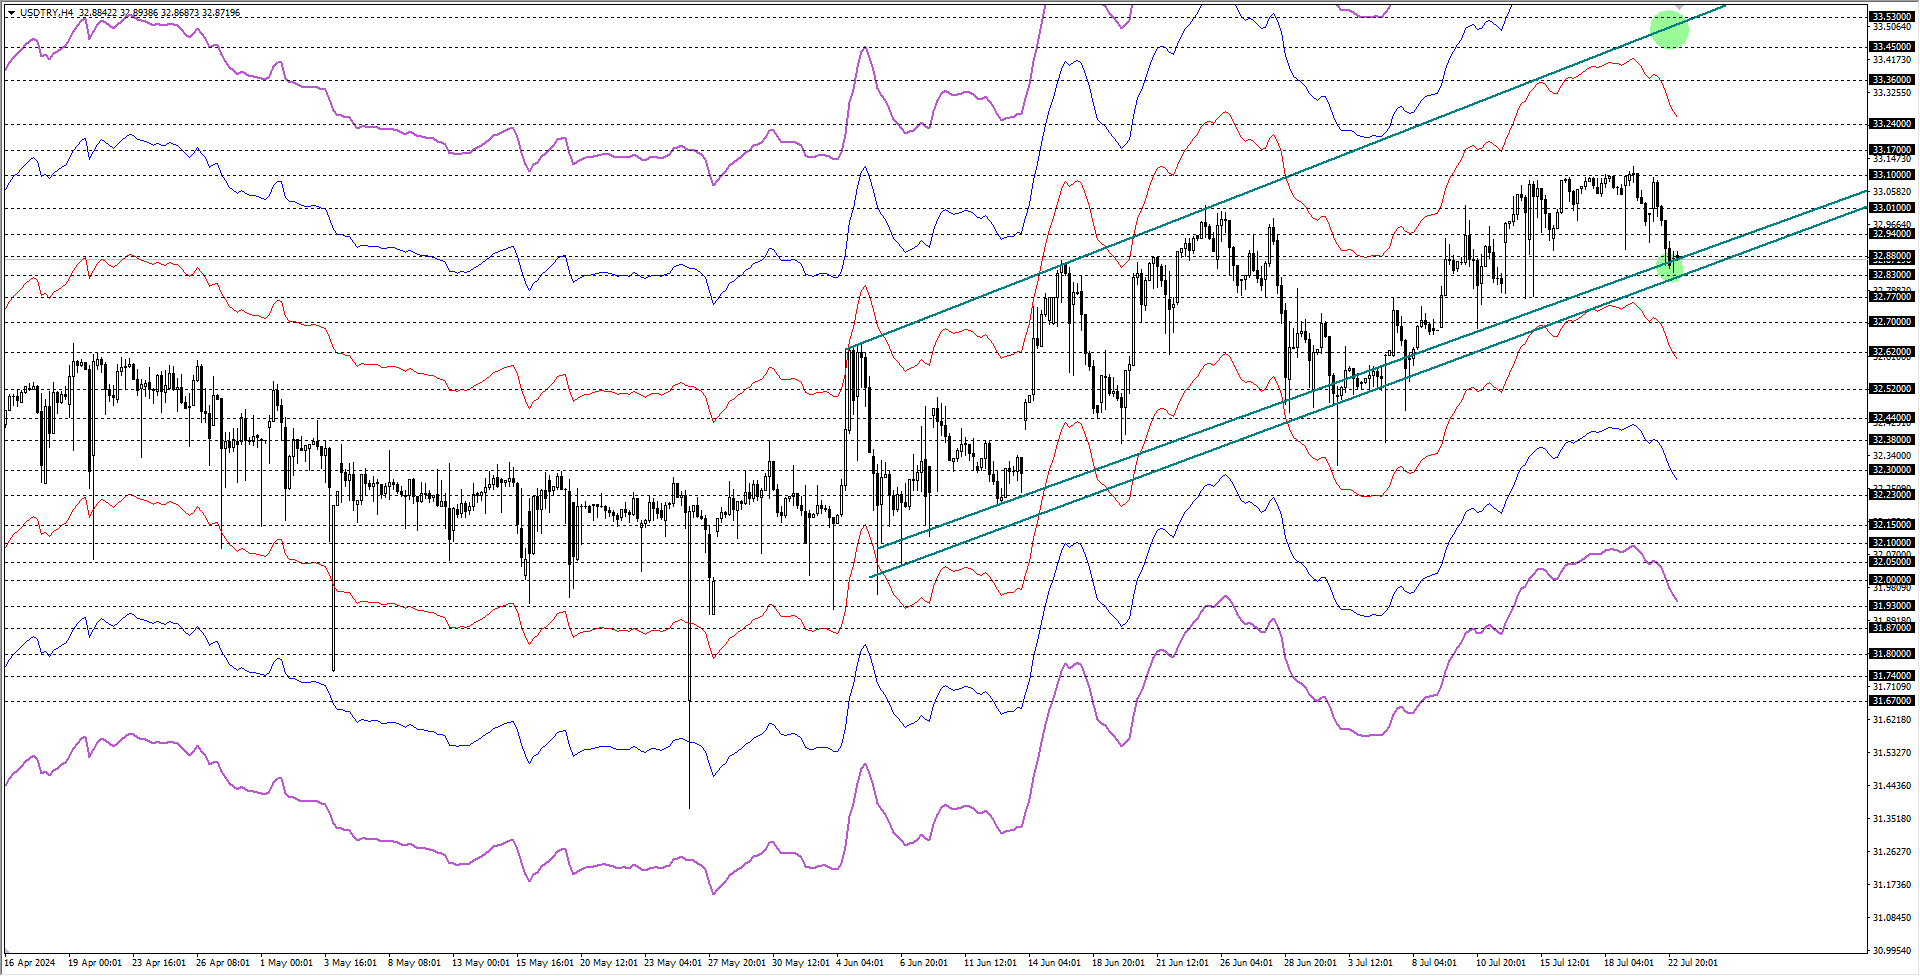Click the 18 Jul 04:01 time axis label

coord(1629,963)
